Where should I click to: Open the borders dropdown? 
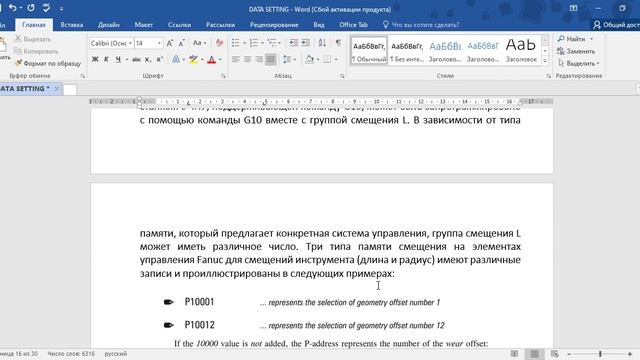pos(336,60)
